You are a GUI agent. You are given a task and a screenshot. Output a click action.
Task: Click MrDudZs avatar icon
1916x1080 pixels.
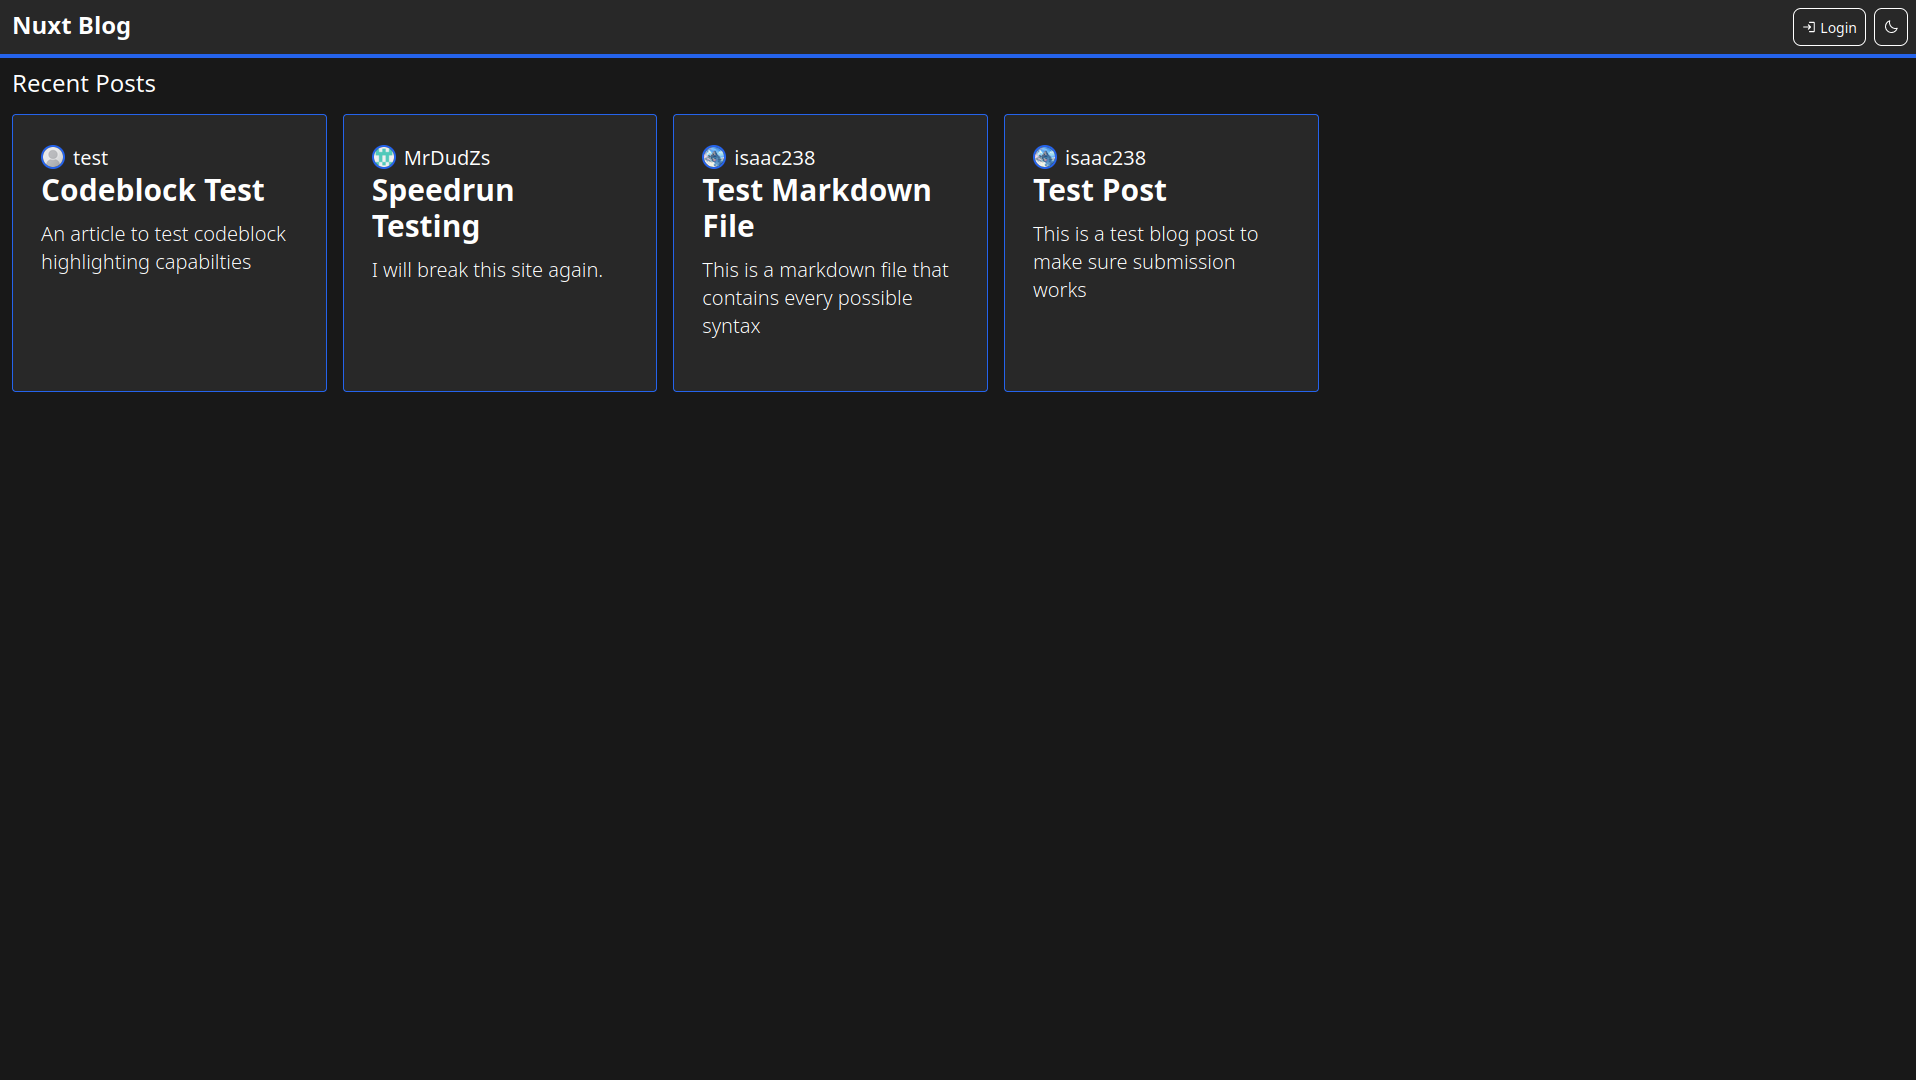[x=384, y=157]
